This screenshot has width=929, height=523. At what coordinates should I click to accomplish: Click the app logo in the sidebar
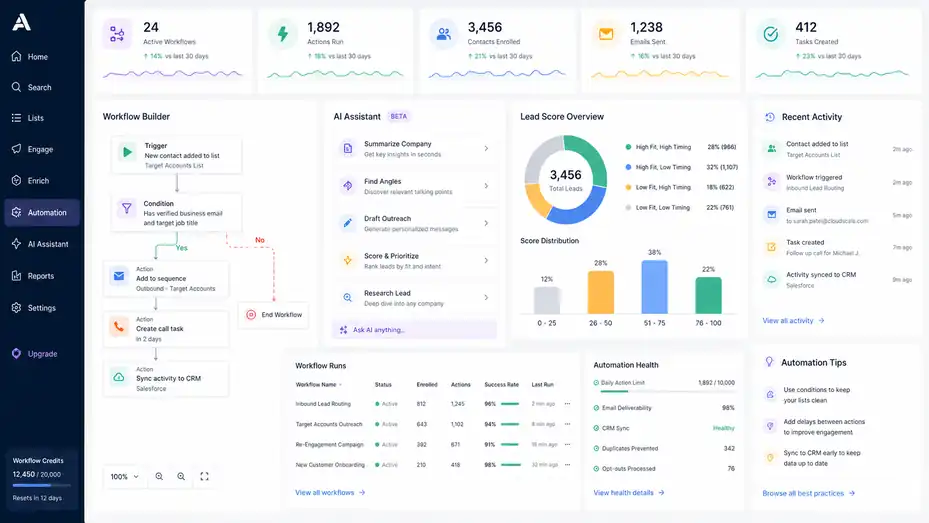21,23
